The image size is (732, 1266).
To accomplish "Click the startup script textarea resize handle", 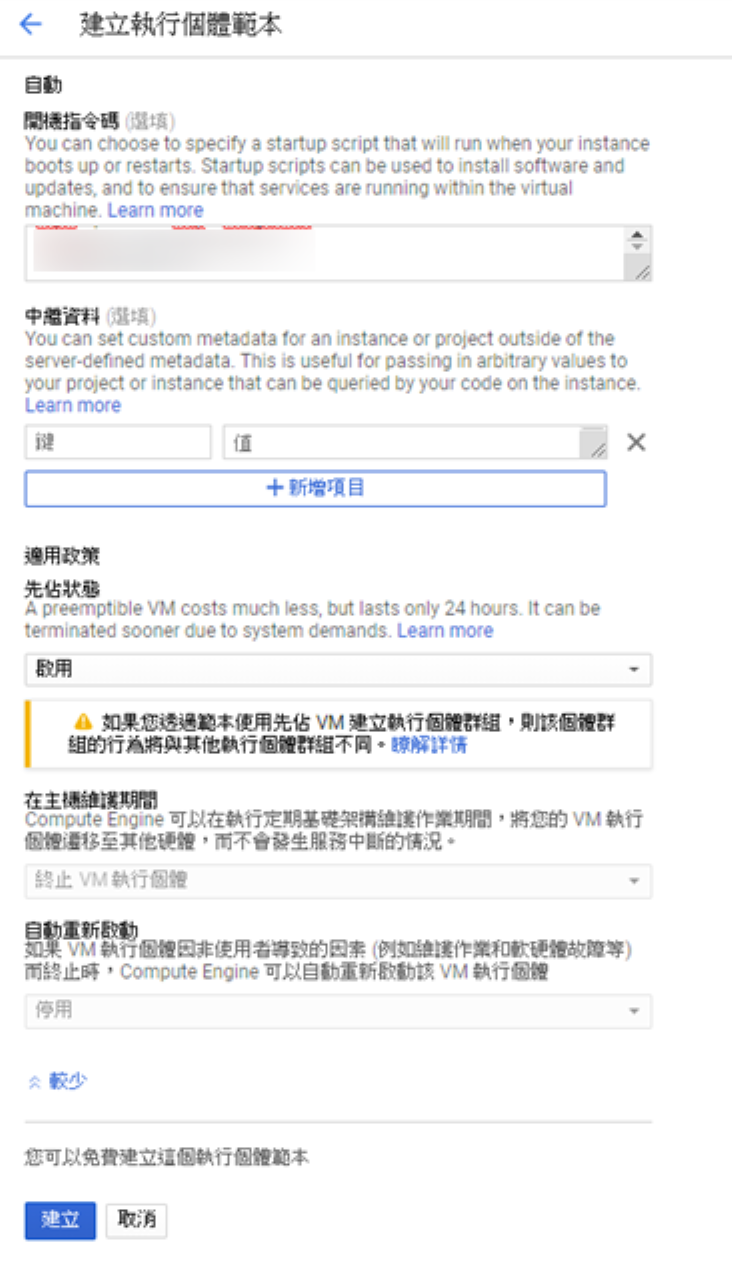I will point(643,271).
